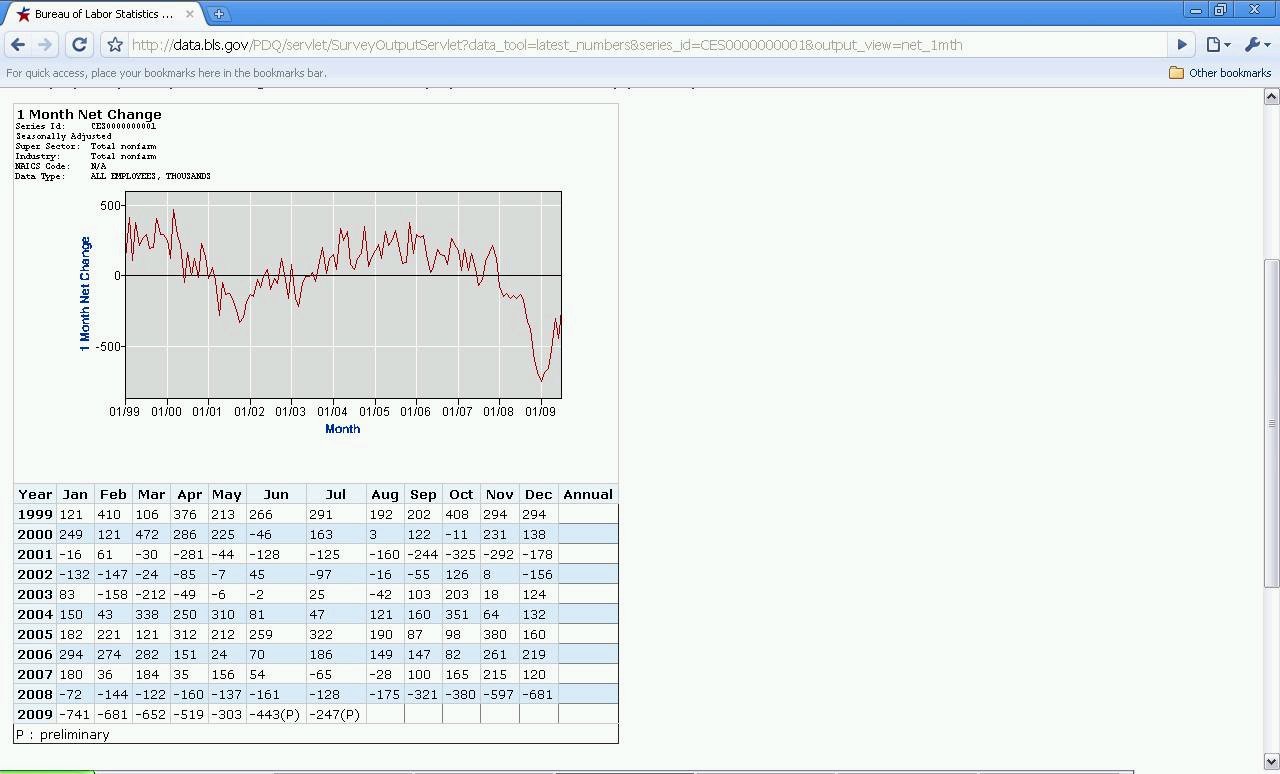Image resolution: width=1280 pixels, height=774 pixels.
Task: Go forward to the next page
Action: 45,44
